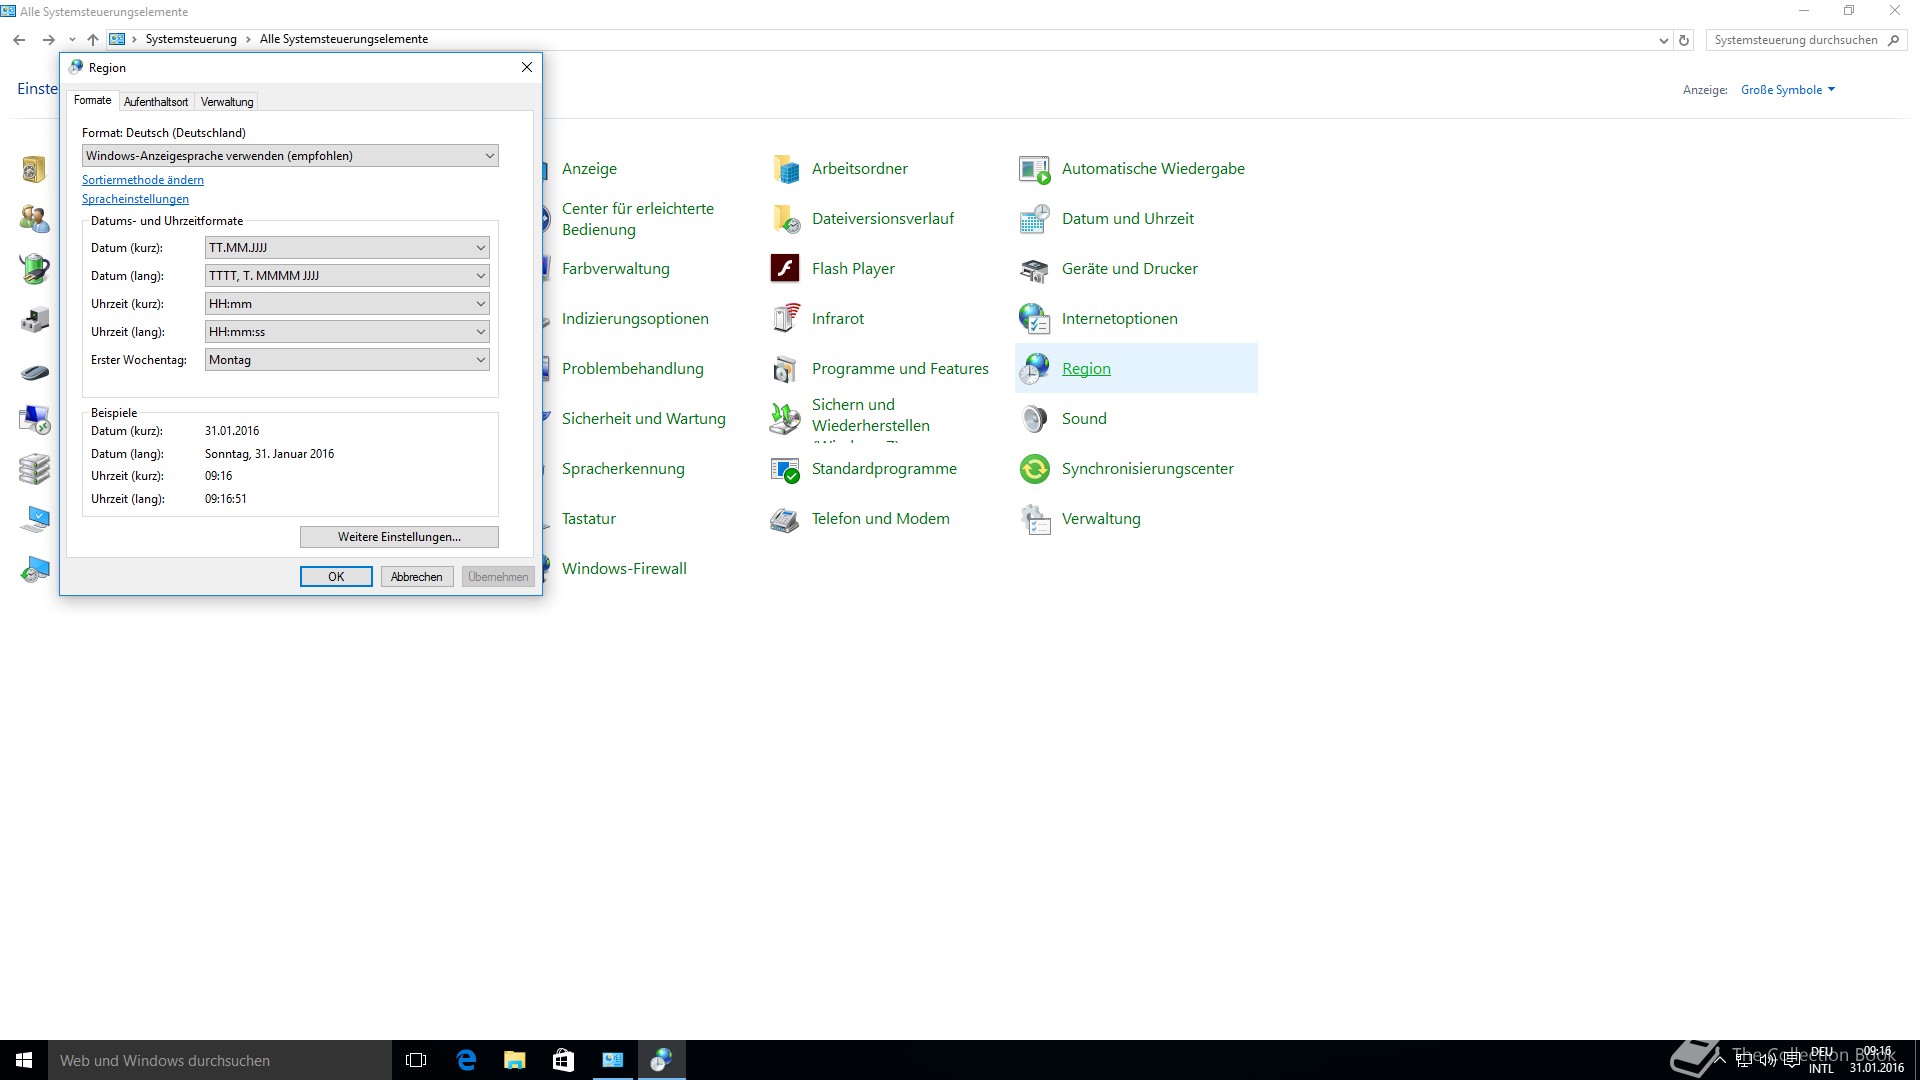The image size is (1920, 1080).
Task: Open Telefon und Modem icon
Action: click(786, 519)
